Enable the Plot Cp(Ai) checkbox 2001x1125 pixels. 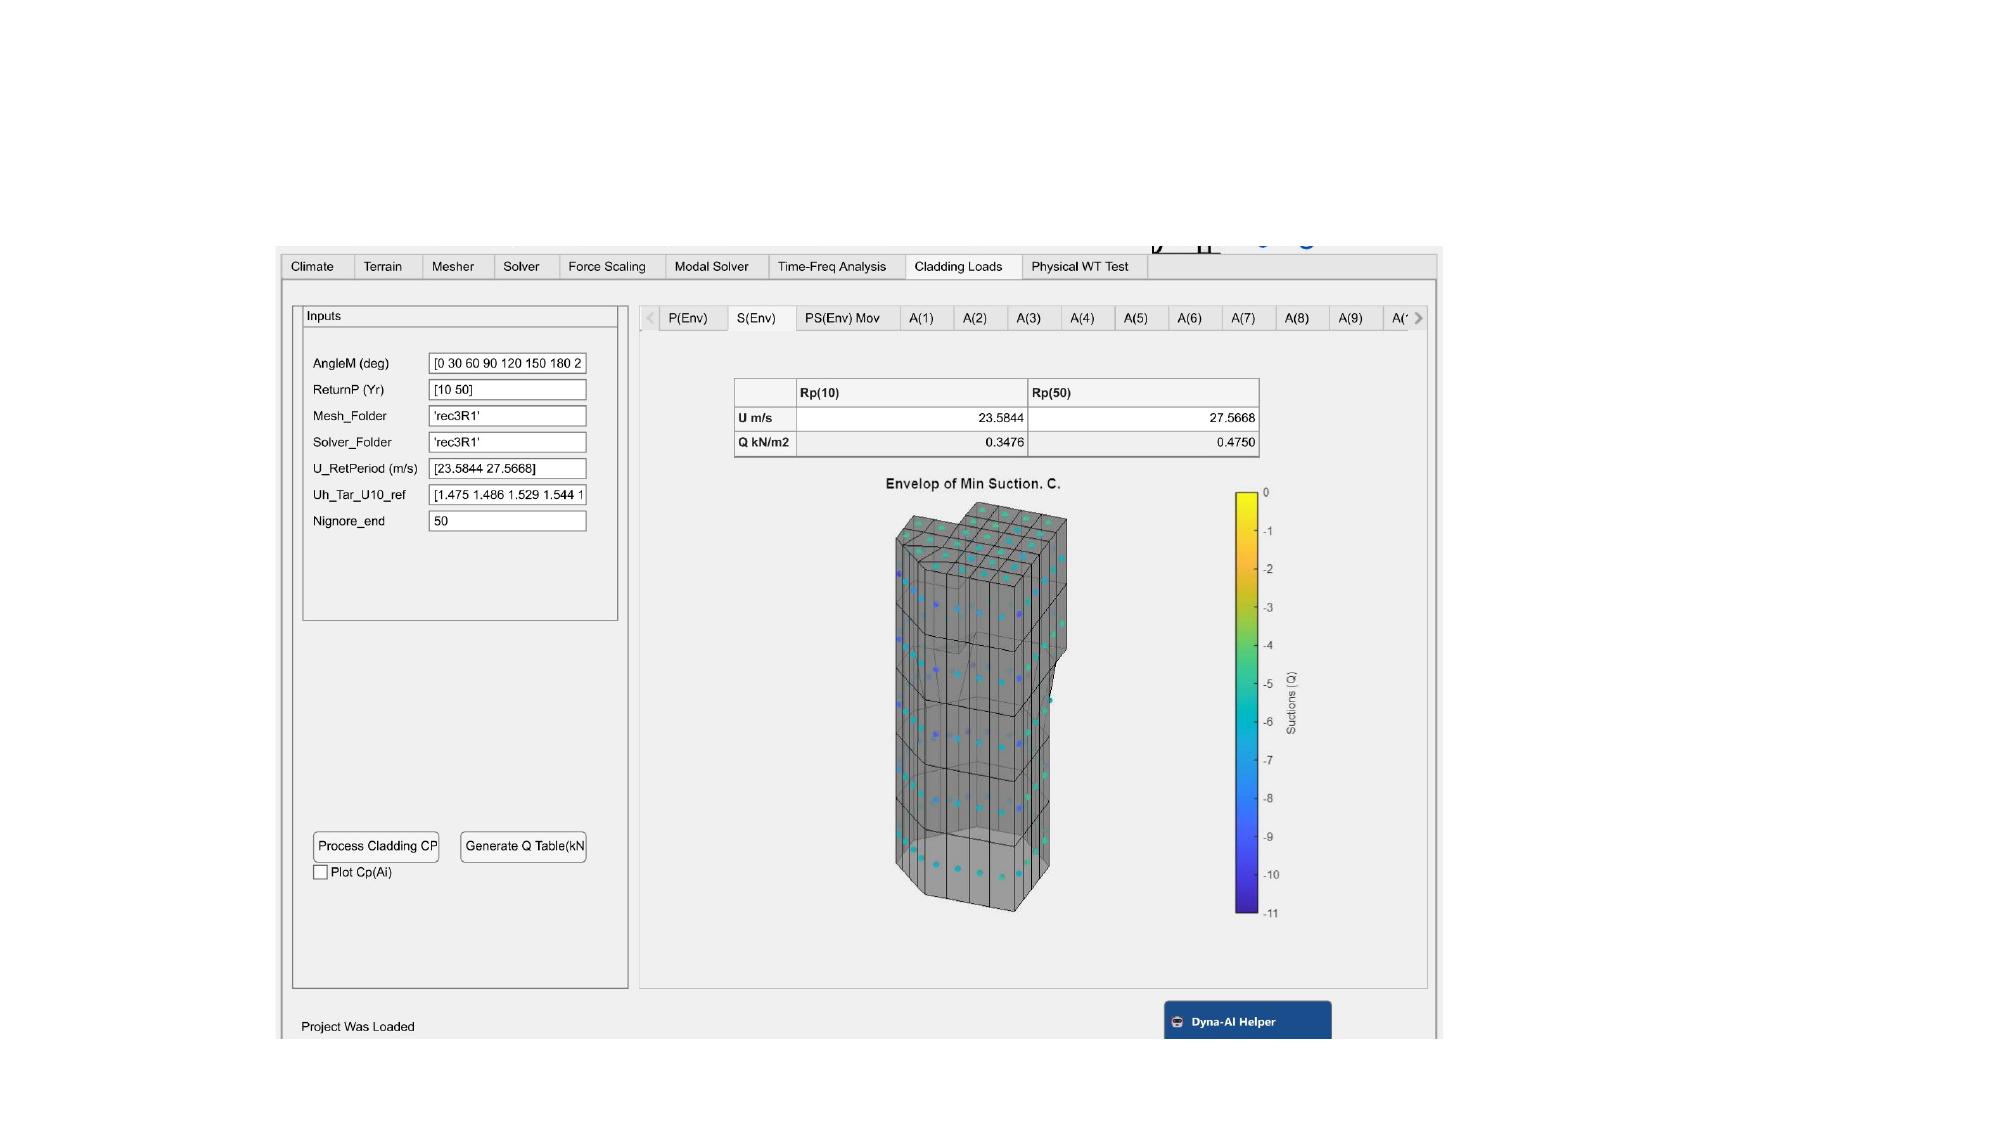(321, 873)
